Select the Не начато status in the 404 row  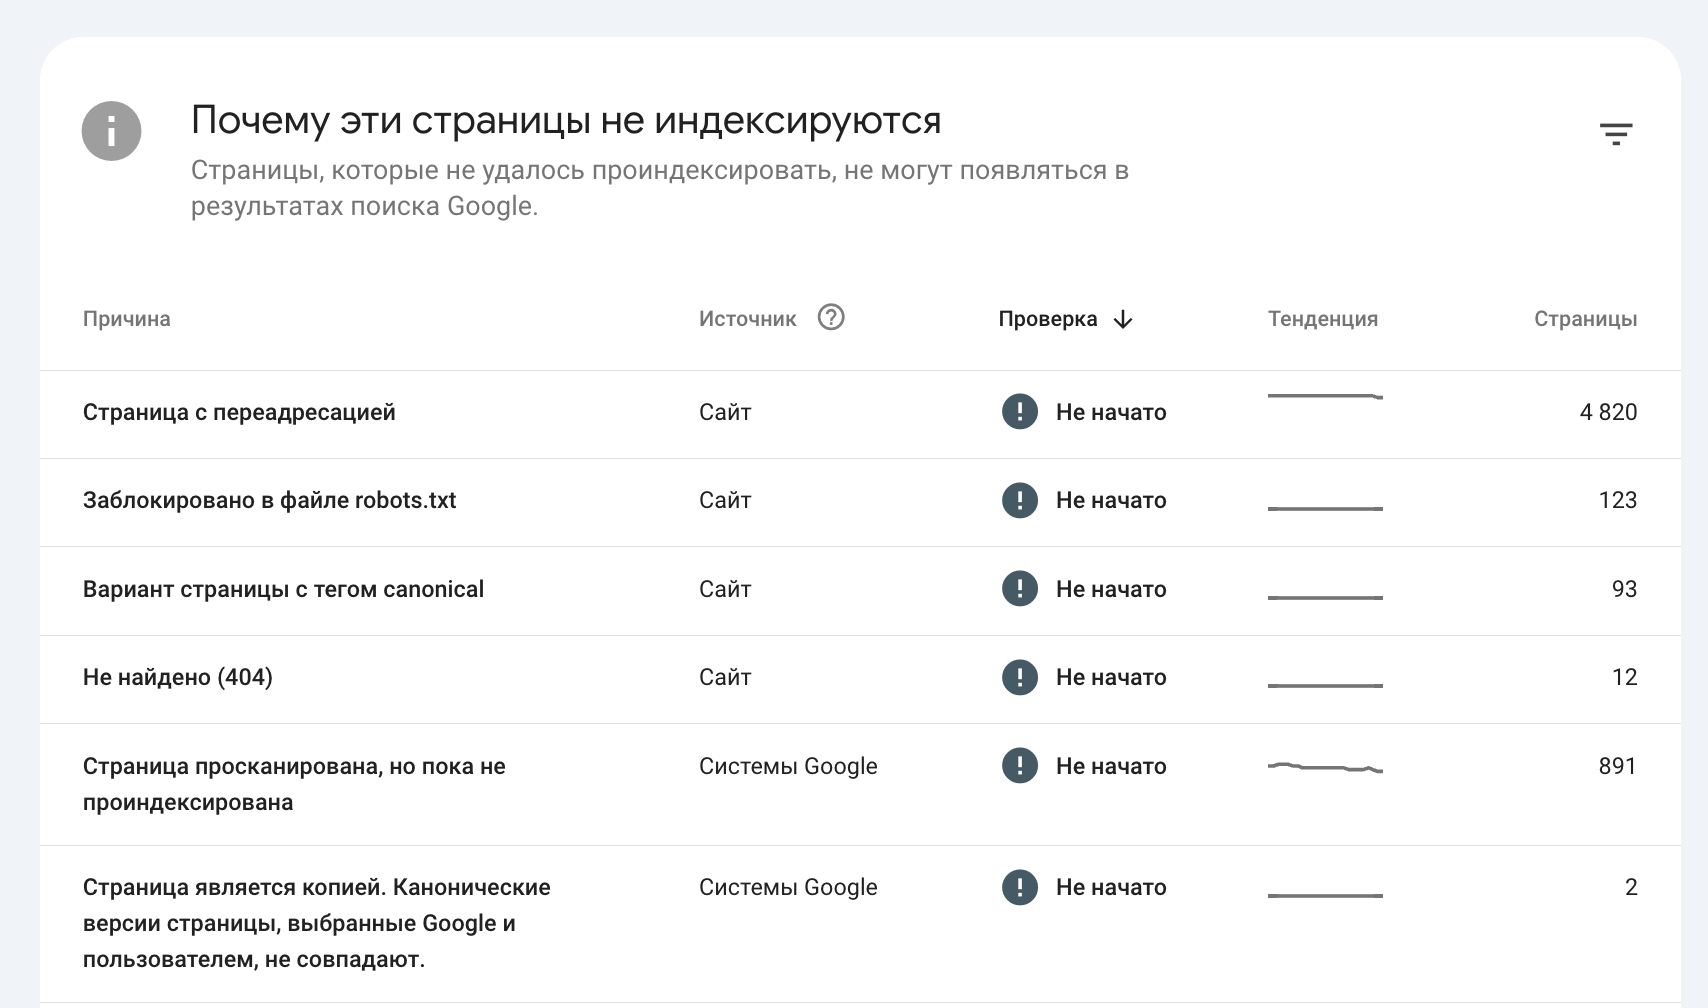click(1110, 677)
